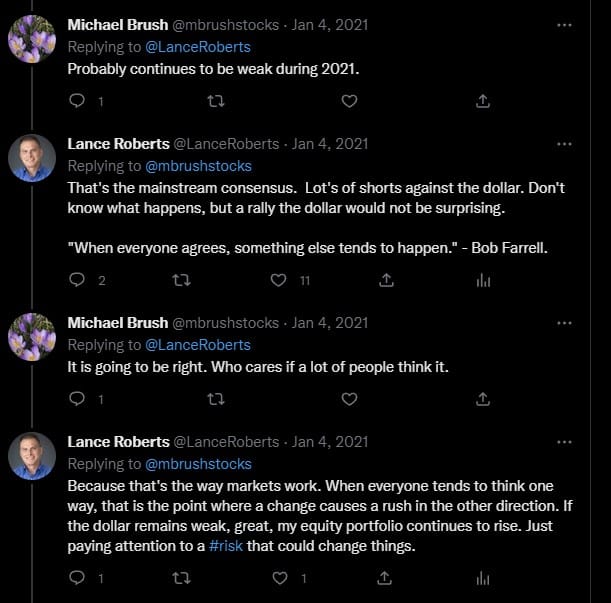This screenshot has height=603, width=611.
Task: Share Michael Brush's first tweet
Action: [x=483, y=101]
